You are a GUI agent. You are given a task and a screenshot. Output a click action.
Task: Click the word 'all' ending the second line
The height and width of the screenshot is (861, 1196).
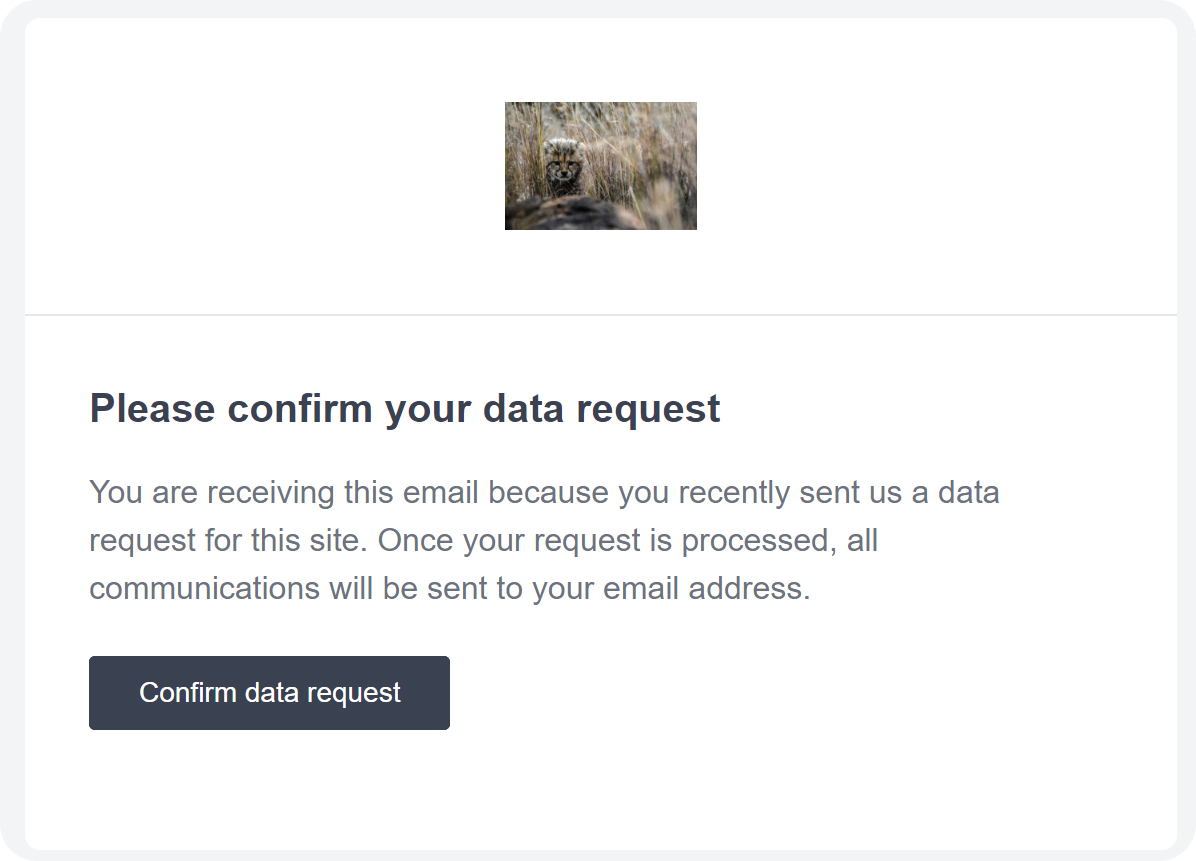(x=862, y=540)
